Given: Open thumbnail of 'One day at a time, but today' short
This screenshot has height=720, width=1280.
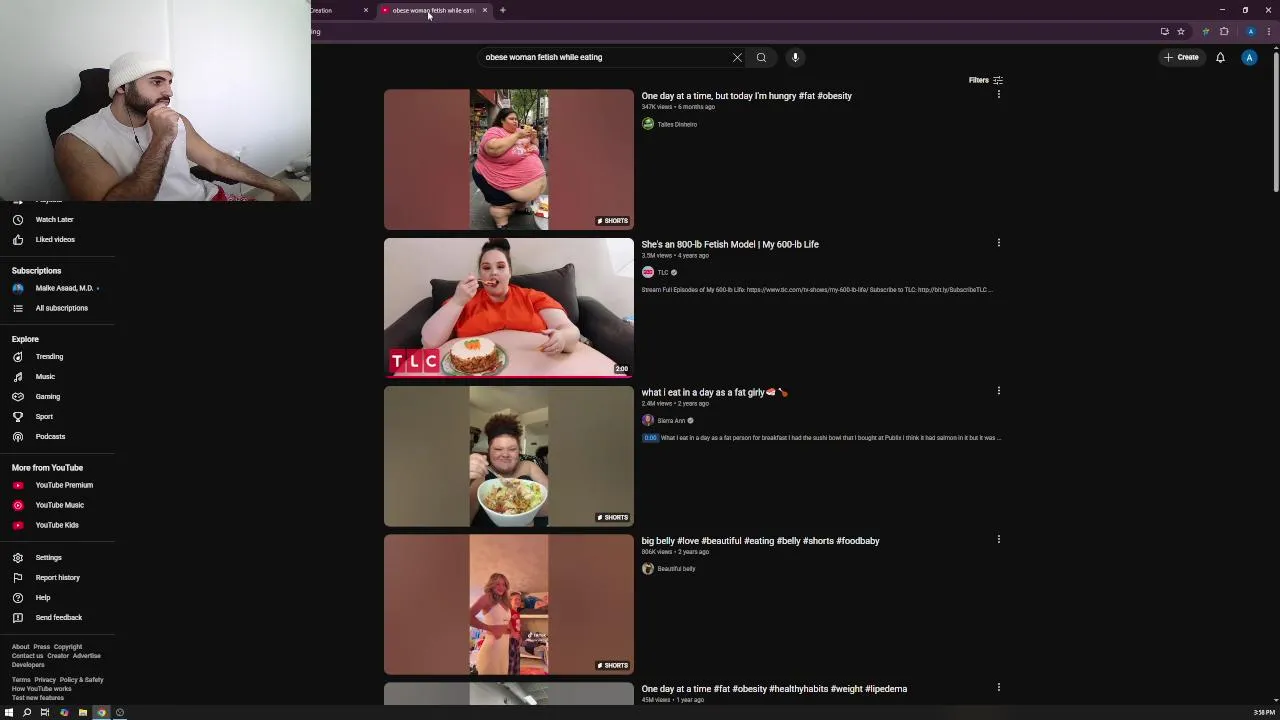Looking at the screenshot, I should click(508, 160).
